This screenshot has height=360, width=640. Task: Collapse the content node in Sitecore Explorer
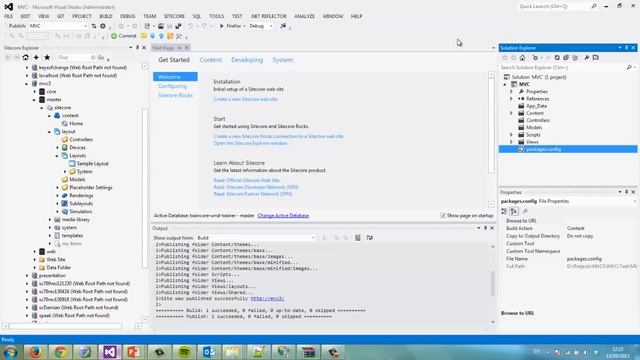pos(50,116)
